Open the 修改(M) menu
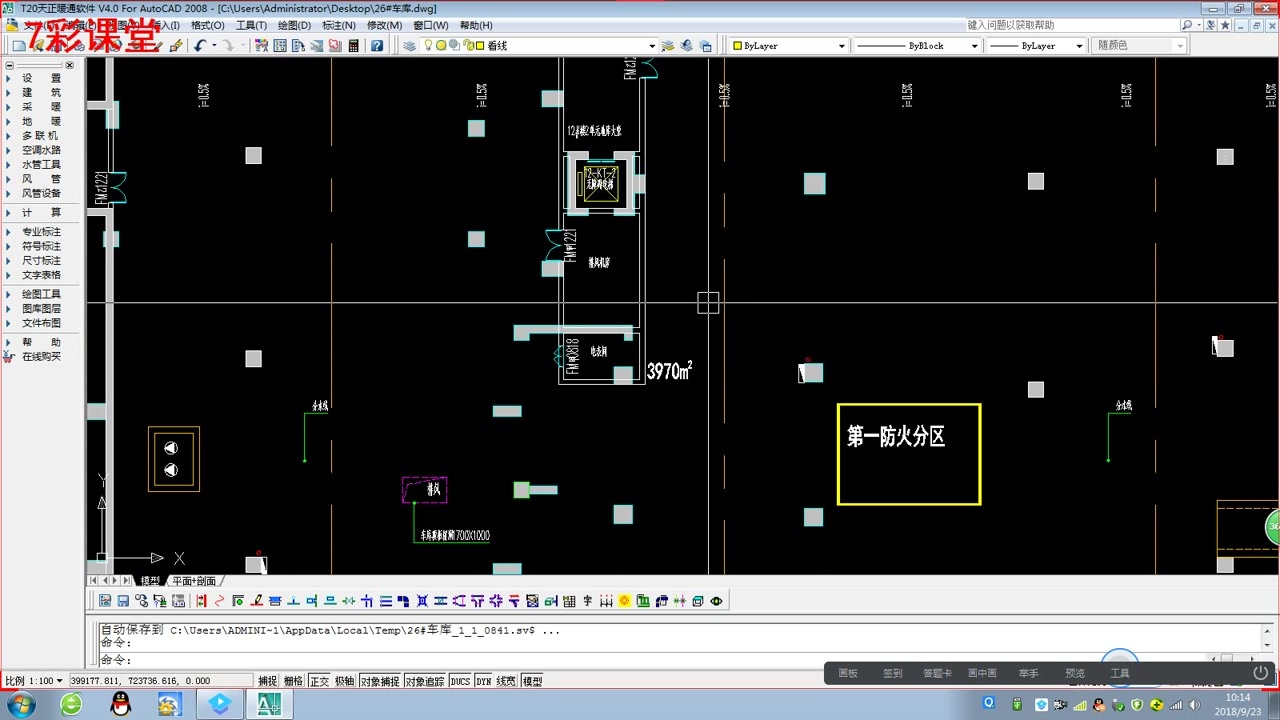 click(x=384, y=25)
